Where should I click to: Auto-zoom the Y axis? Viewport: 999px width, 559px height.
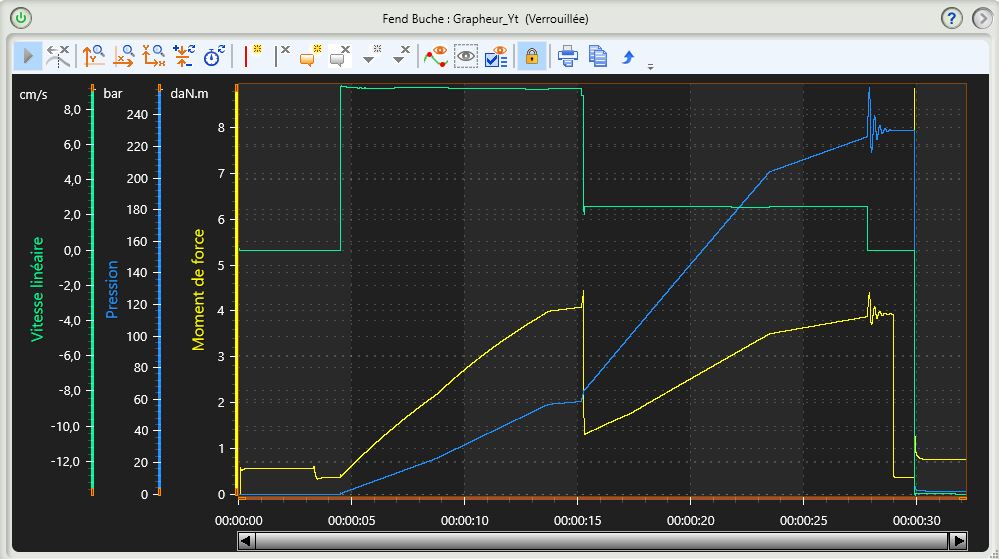94,56
